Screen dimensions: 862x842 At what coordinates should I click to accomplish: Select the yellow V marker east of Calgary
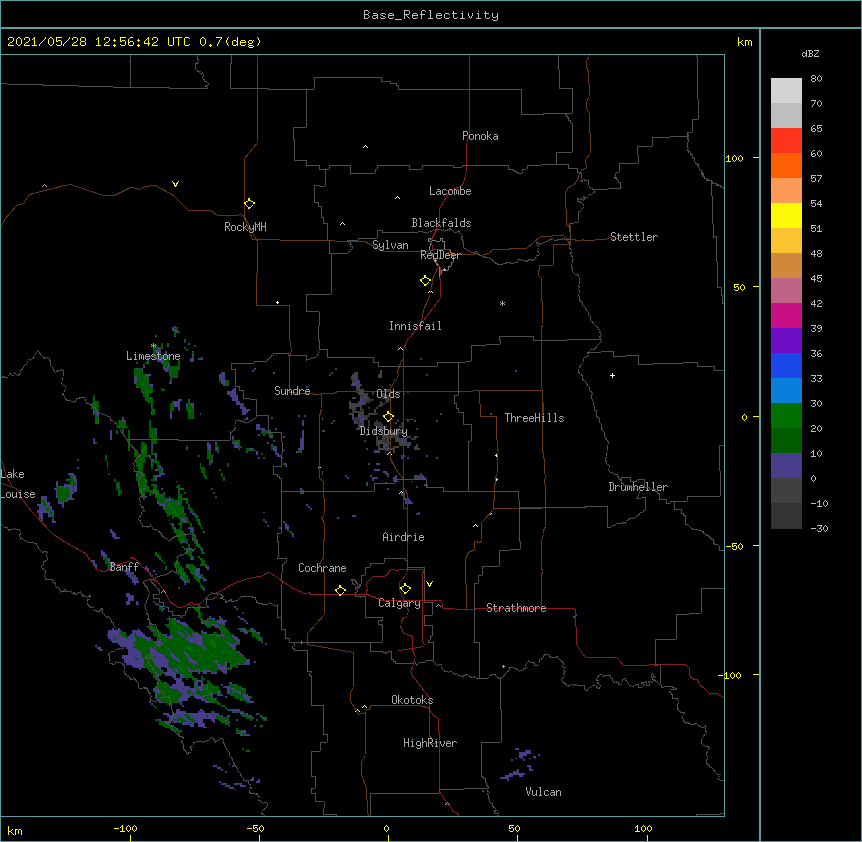tap(429, 584)
